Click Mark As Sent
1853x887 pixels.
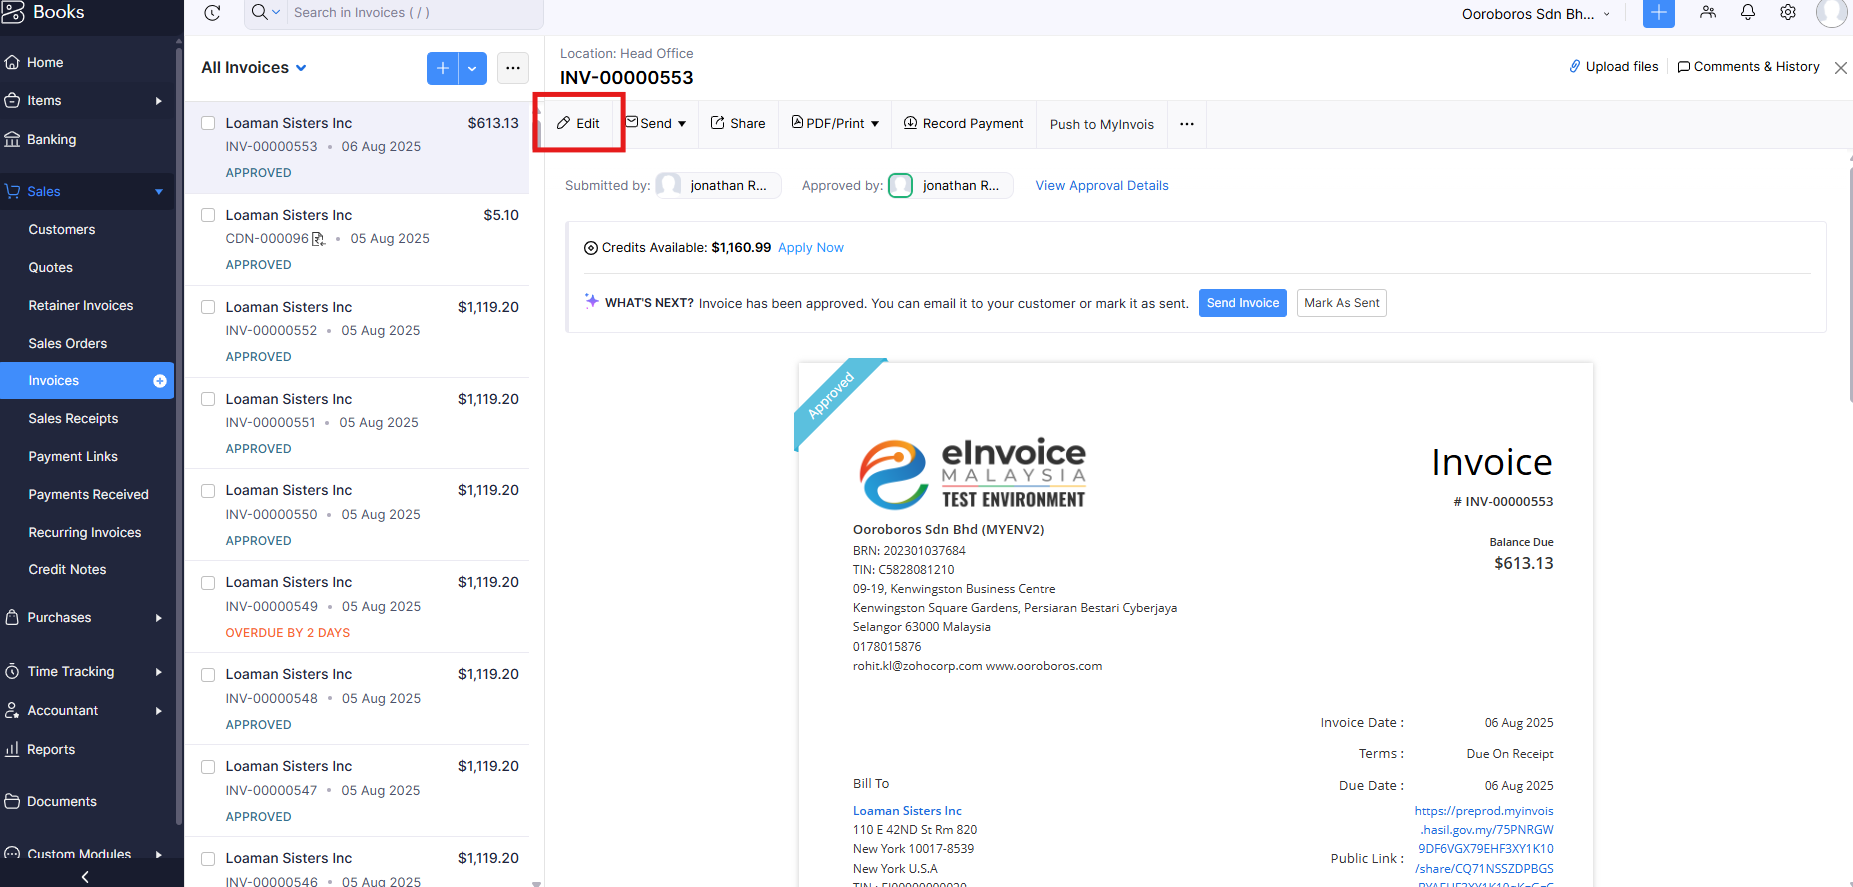click(1342, 303)
